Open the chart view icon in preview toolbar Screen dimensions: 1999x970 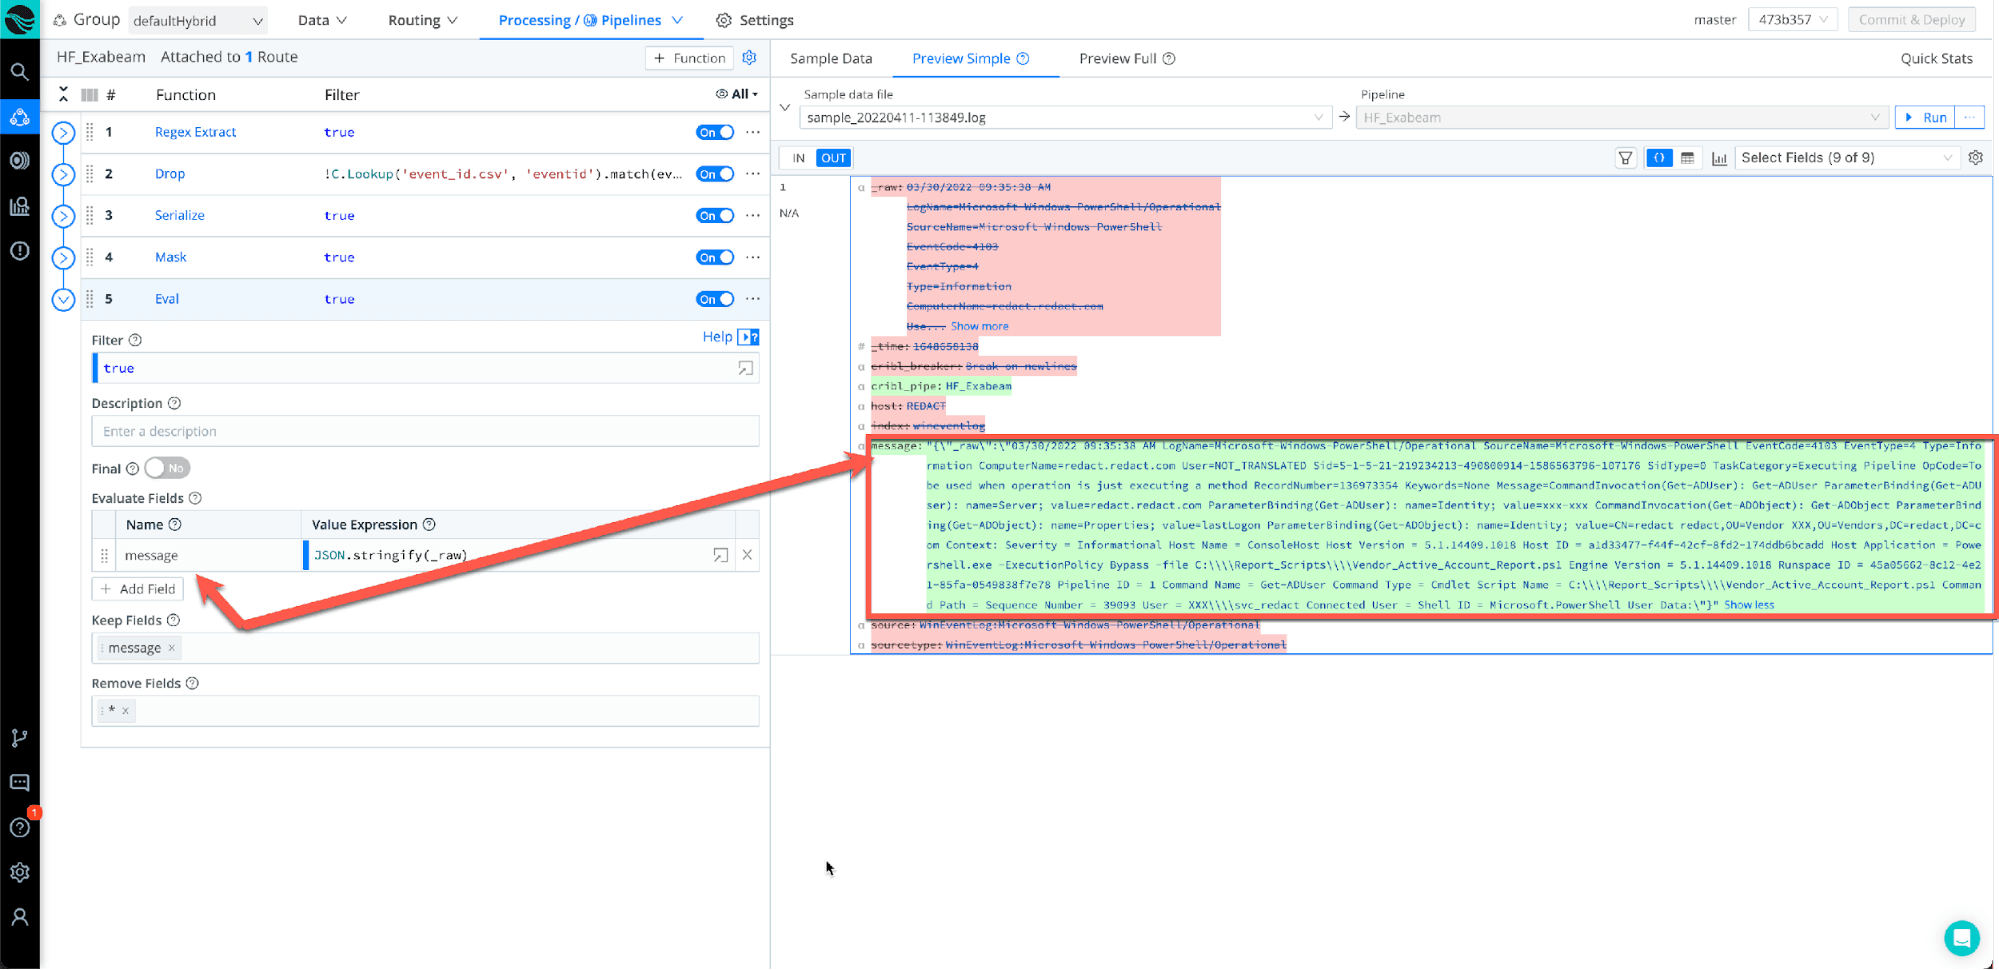(x=1719, y=158)
